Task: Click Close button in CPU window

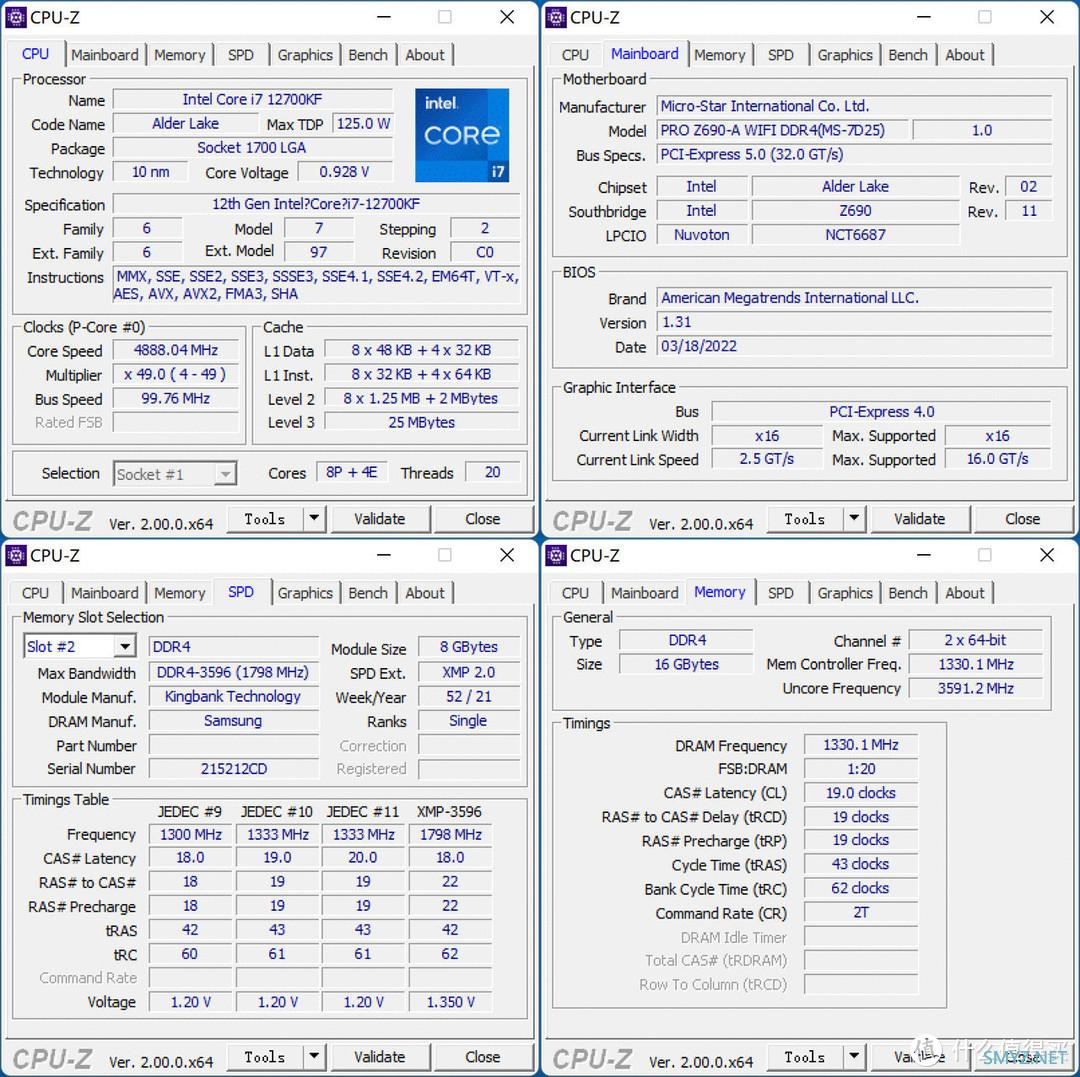Action: (483, 519)
